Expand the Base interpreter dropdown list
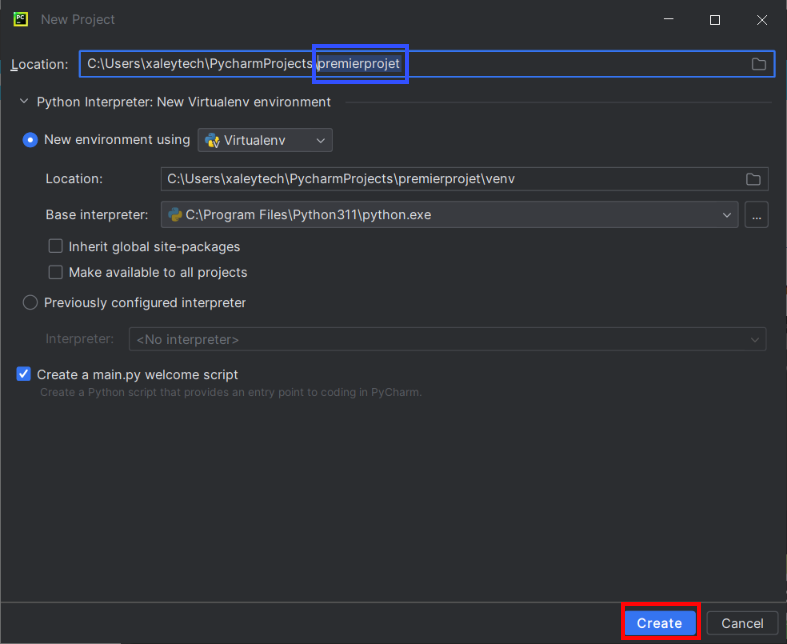The width and height of the screenshot is (787, 644). tap(725, 214)
